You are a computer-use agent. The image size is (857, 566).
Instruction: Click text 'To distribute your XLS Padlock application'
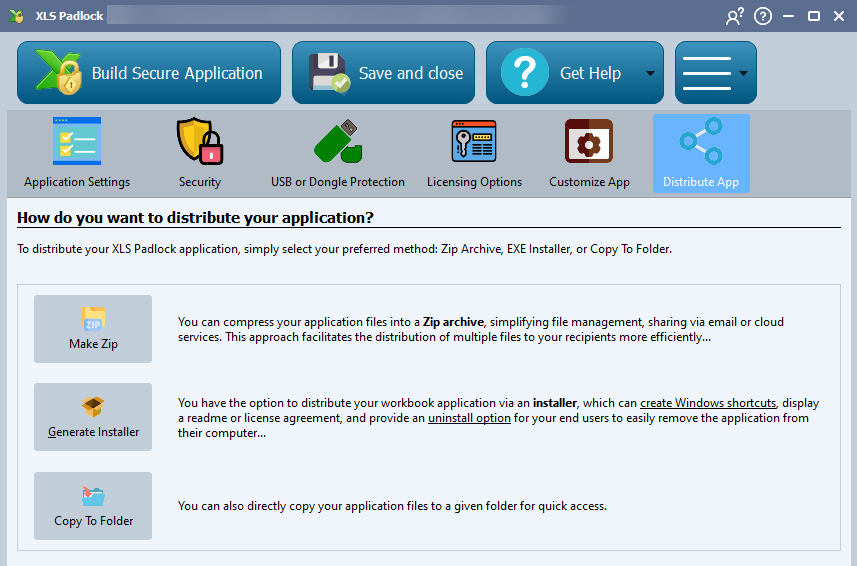pyautogui.click(x=128, y=249)
